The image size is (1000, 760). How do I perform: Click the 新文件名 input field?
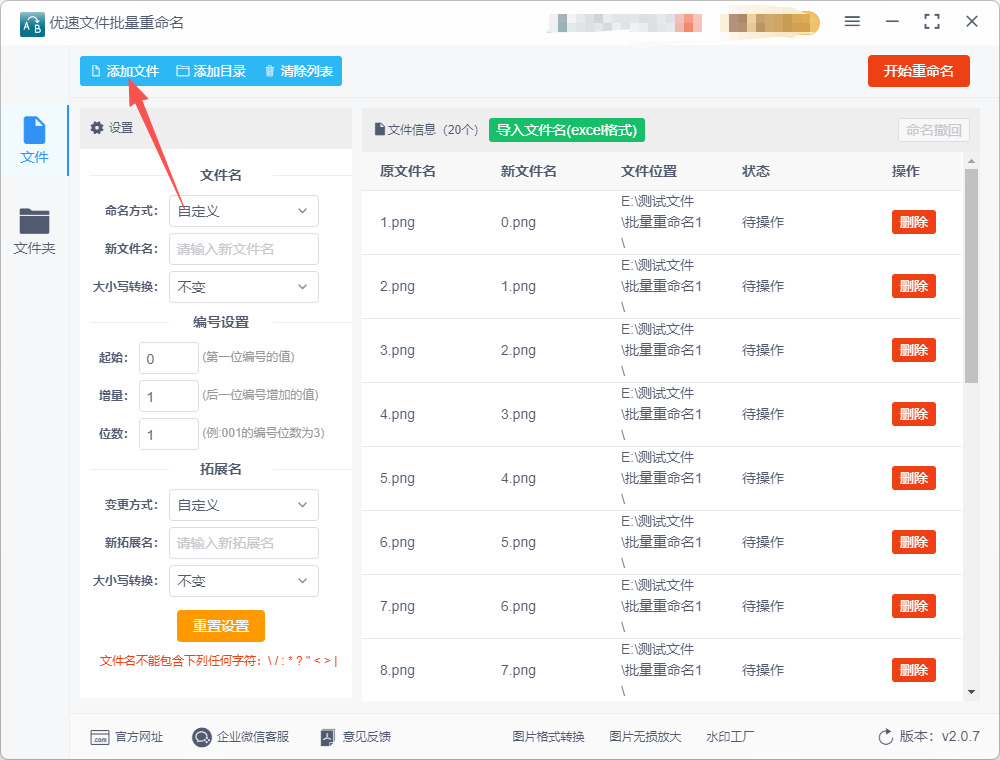243,249
